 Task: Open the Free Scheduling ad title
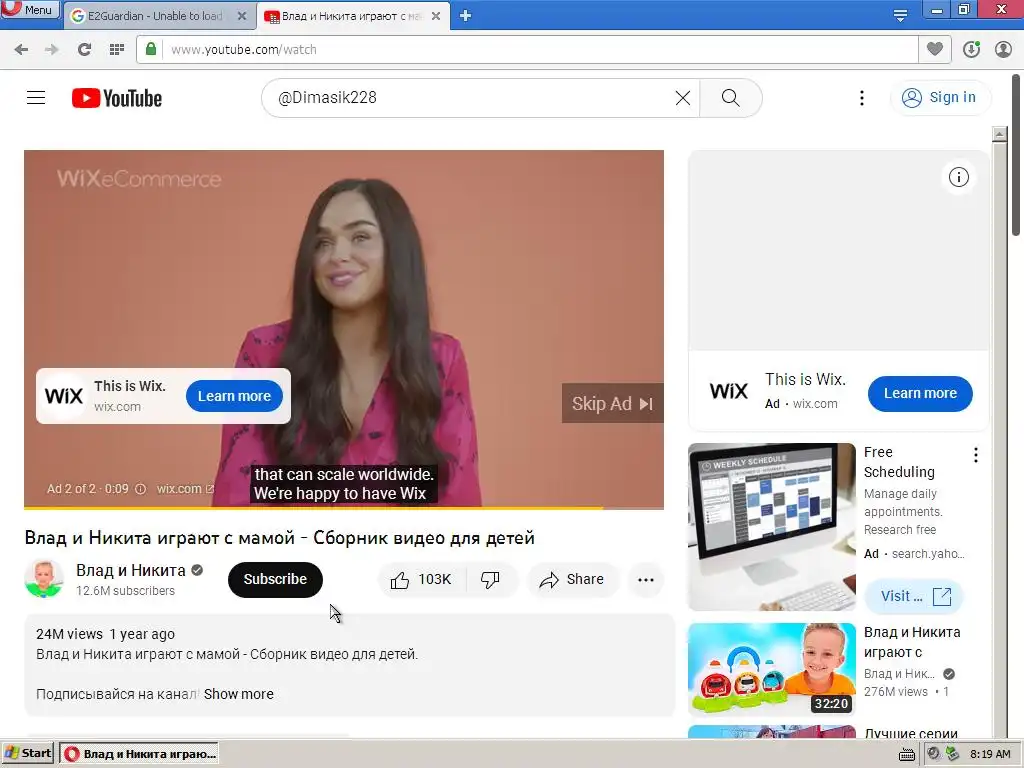coord(899,462)
